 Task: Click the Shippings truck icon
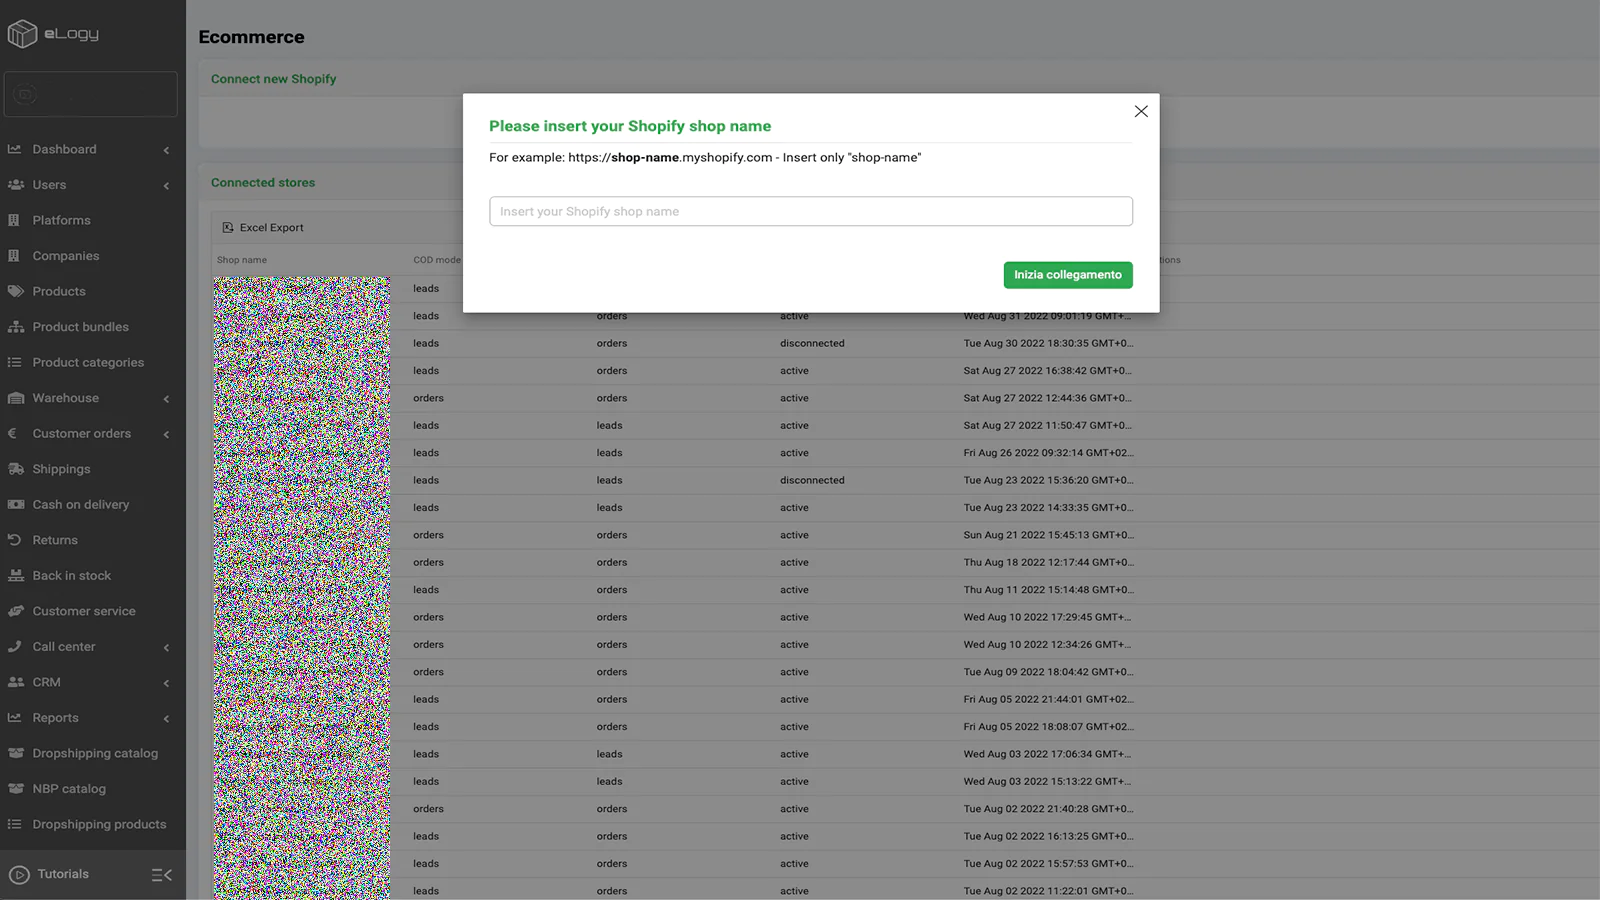(15, 469)
